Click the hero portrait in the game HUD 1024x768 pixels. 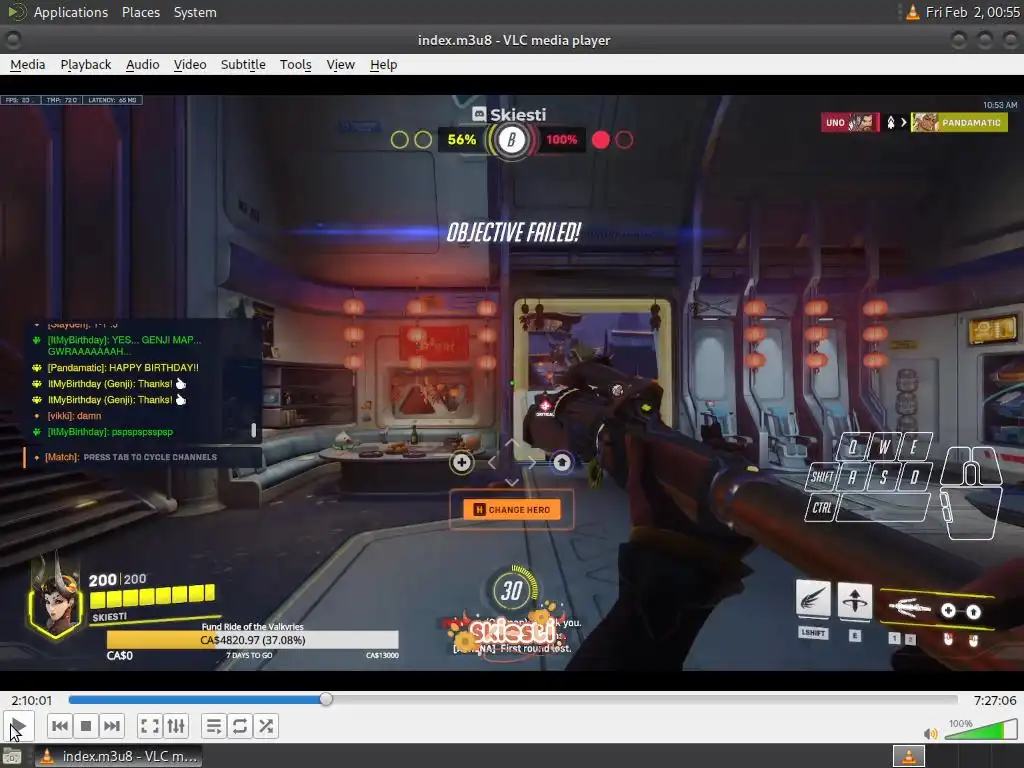coord(56,600)
